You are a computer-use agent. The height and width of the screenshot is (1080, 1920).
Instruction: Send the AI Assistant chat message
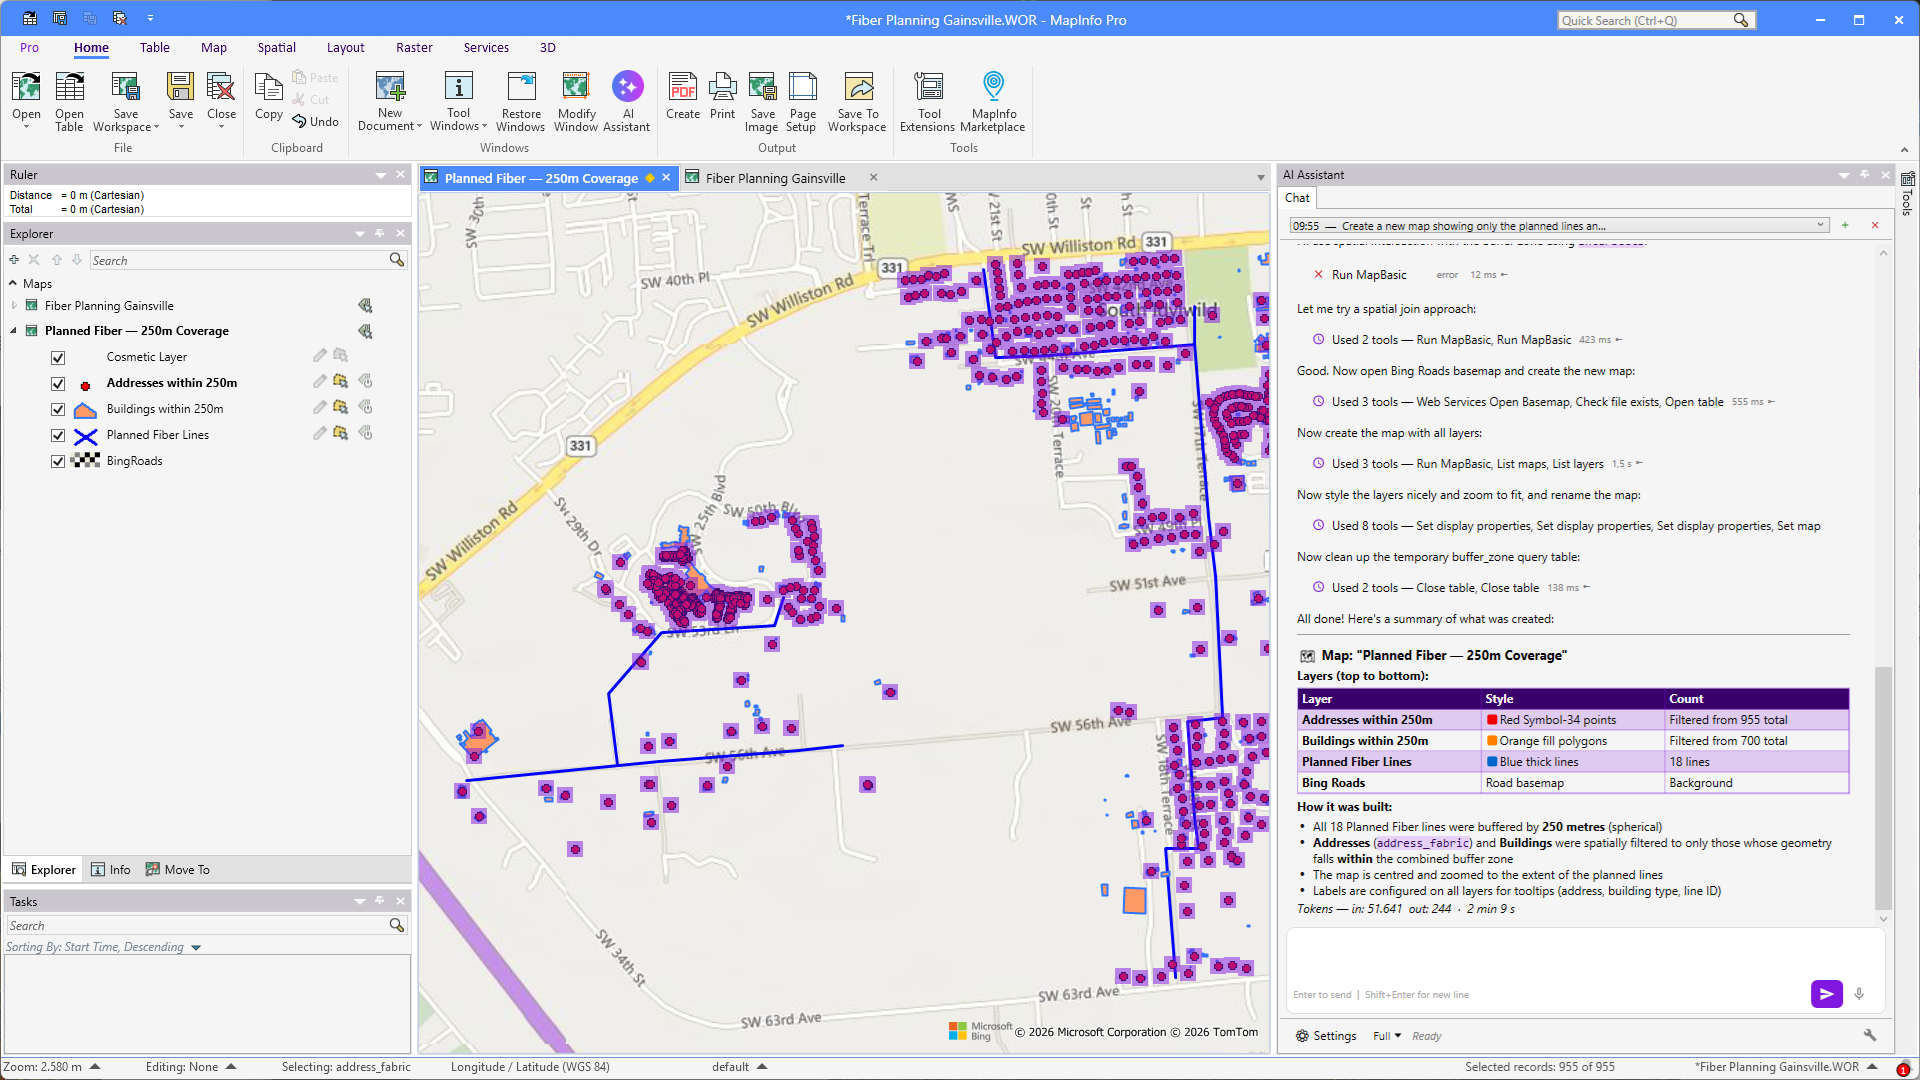click(1826, 994)
